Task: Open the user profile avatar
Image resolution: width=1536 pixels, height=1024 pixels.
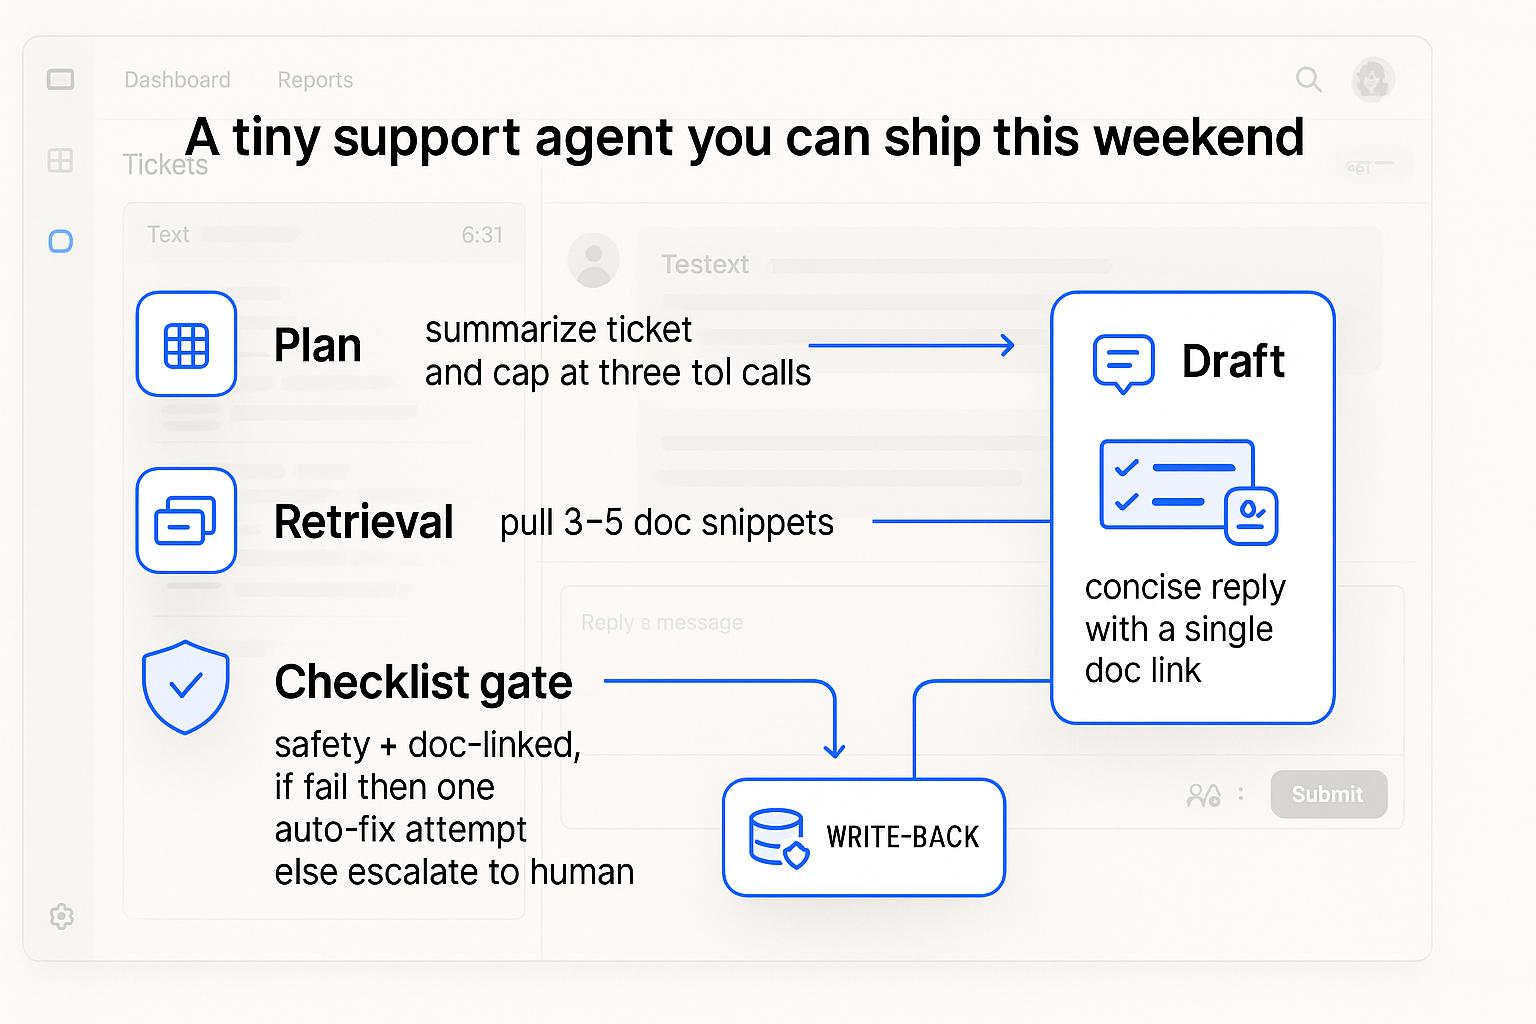Action: [1373, 80]
